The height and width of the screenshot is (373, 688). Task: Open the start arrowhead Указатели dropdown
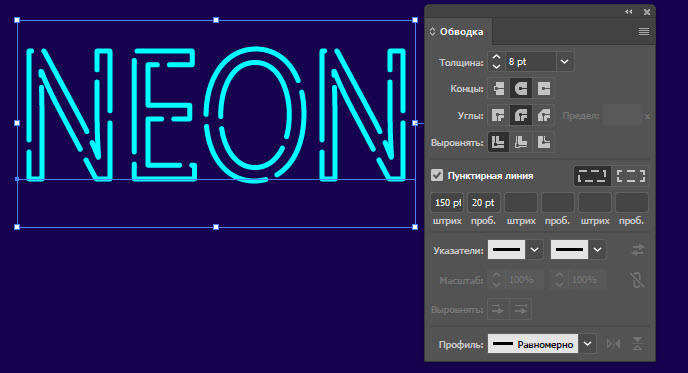[534, 250]
